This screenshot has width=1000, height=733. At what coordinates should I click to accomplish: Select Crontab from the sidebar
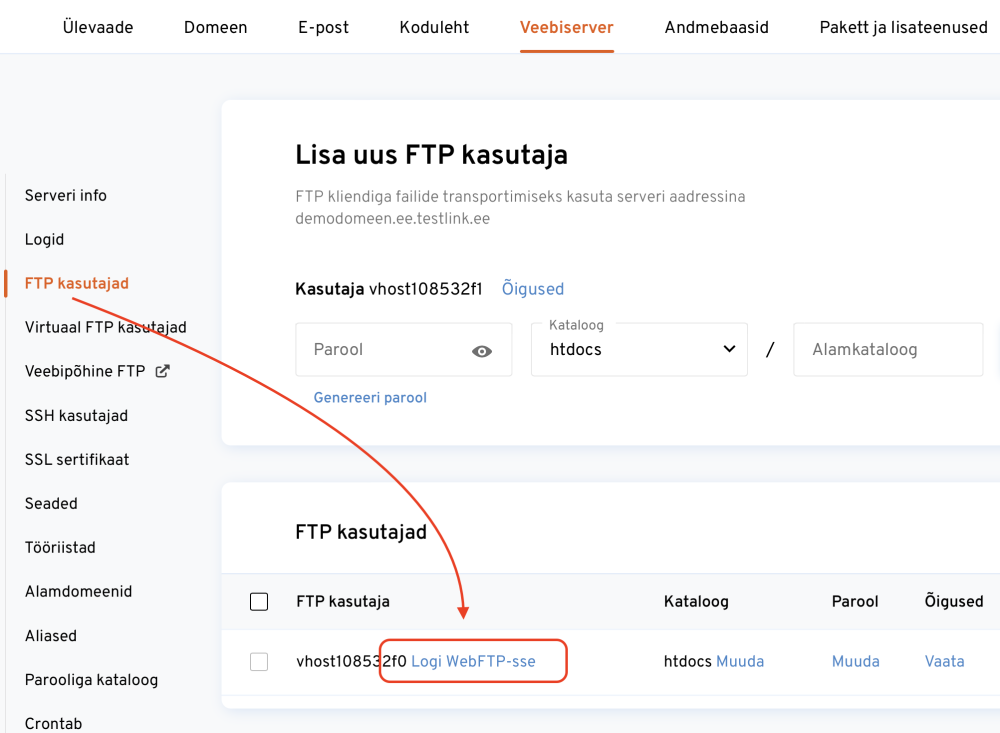[x=53, y=723]
